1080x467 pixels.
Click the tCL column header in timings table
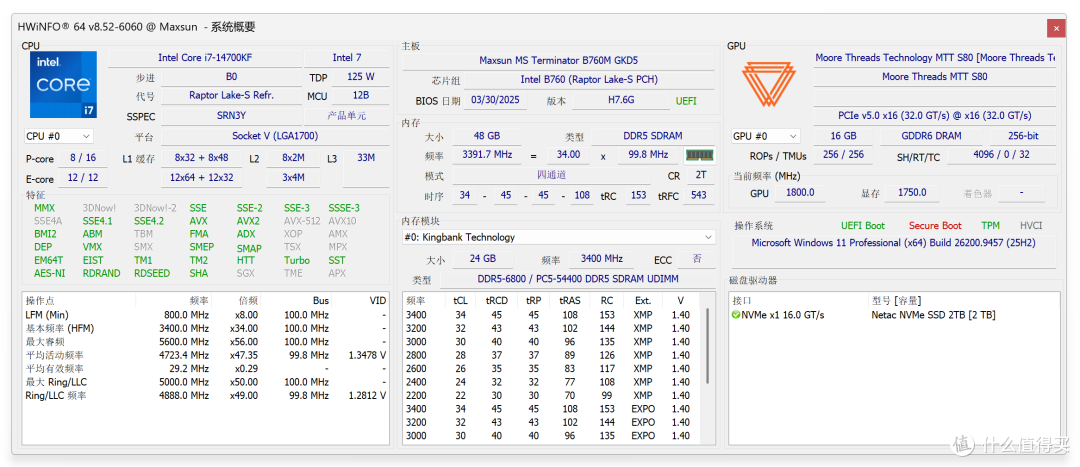click(459, 301)
